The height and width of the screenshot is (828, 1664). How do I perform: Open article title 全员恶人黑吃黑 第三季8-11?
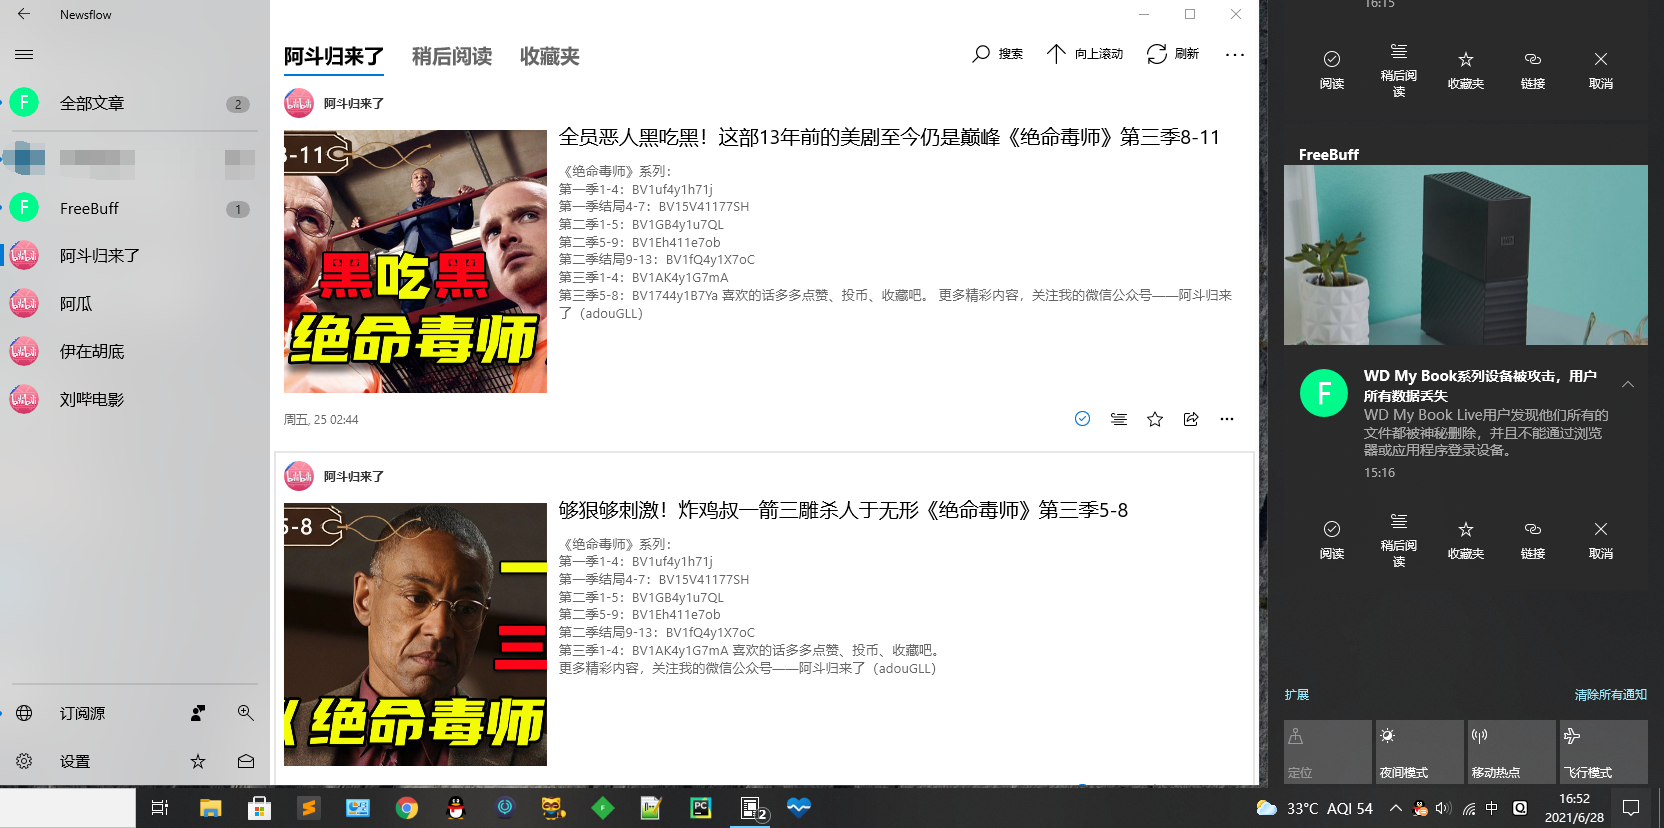click(x=889, y=137)
